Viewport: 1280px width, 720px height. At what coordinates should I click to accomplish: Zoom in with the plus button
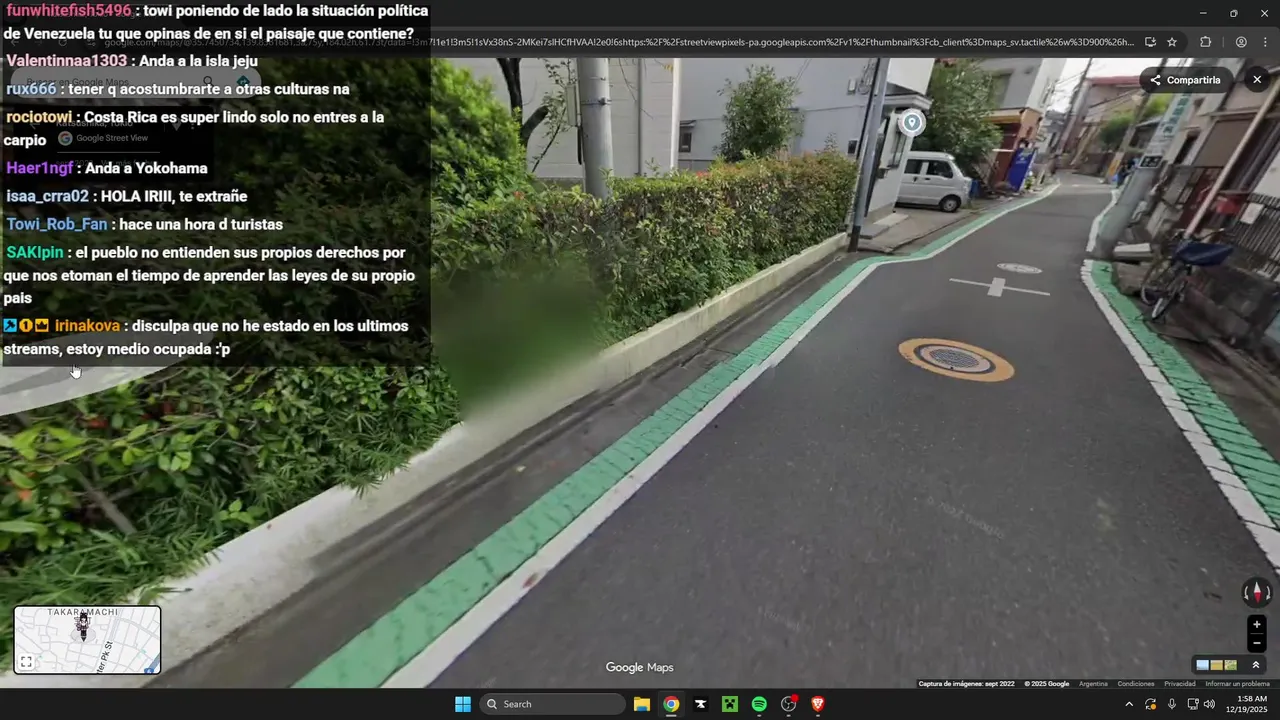tap(1257, 625)
